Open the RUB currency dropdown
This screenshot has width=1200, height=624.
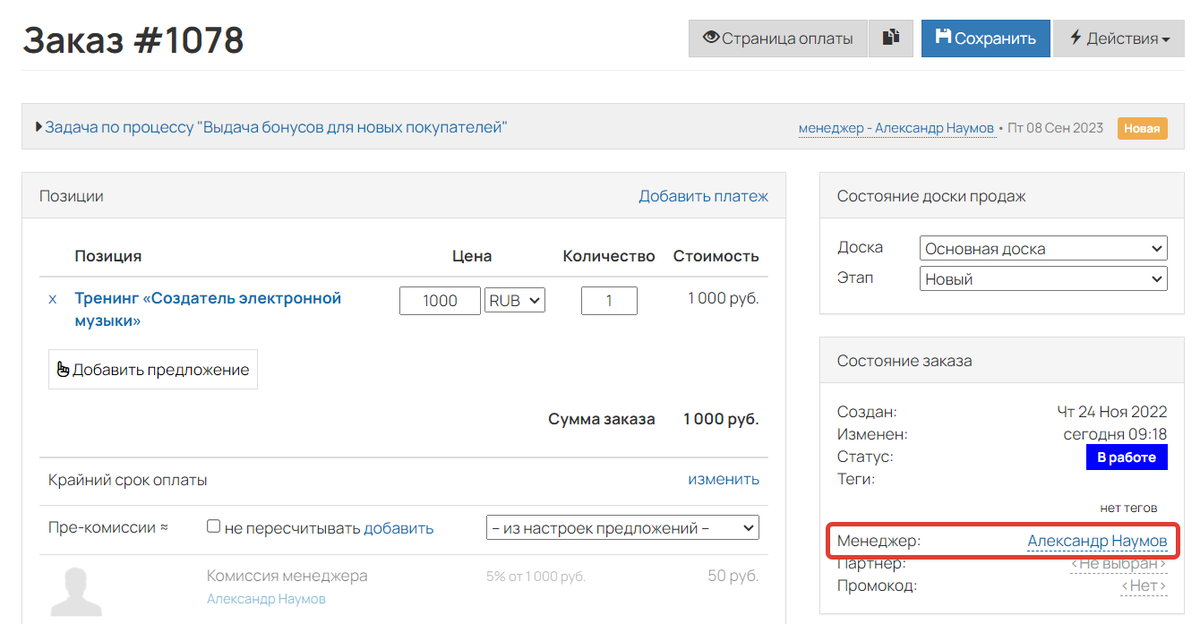point(515,300)
